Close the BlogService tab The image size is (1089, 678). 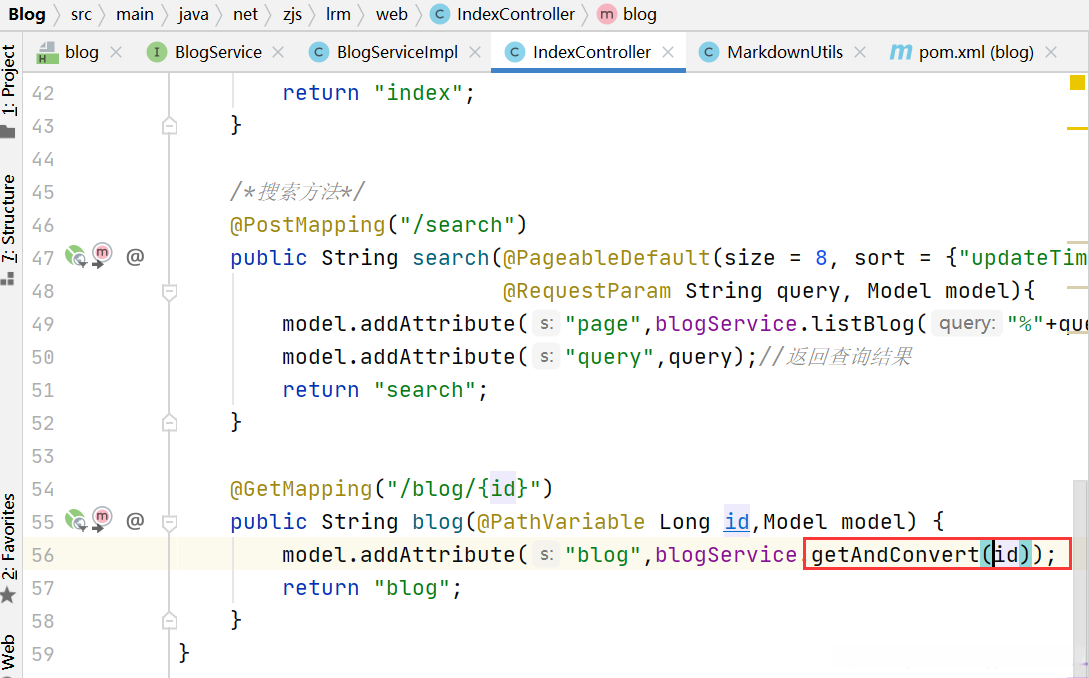tap(278, 52)
